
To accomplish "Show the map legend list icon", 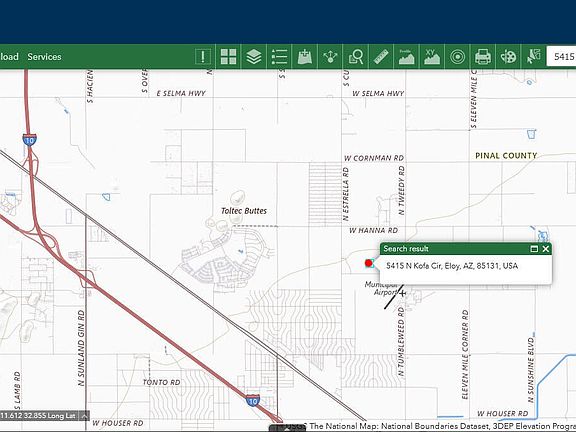I will tap(279, 57).
